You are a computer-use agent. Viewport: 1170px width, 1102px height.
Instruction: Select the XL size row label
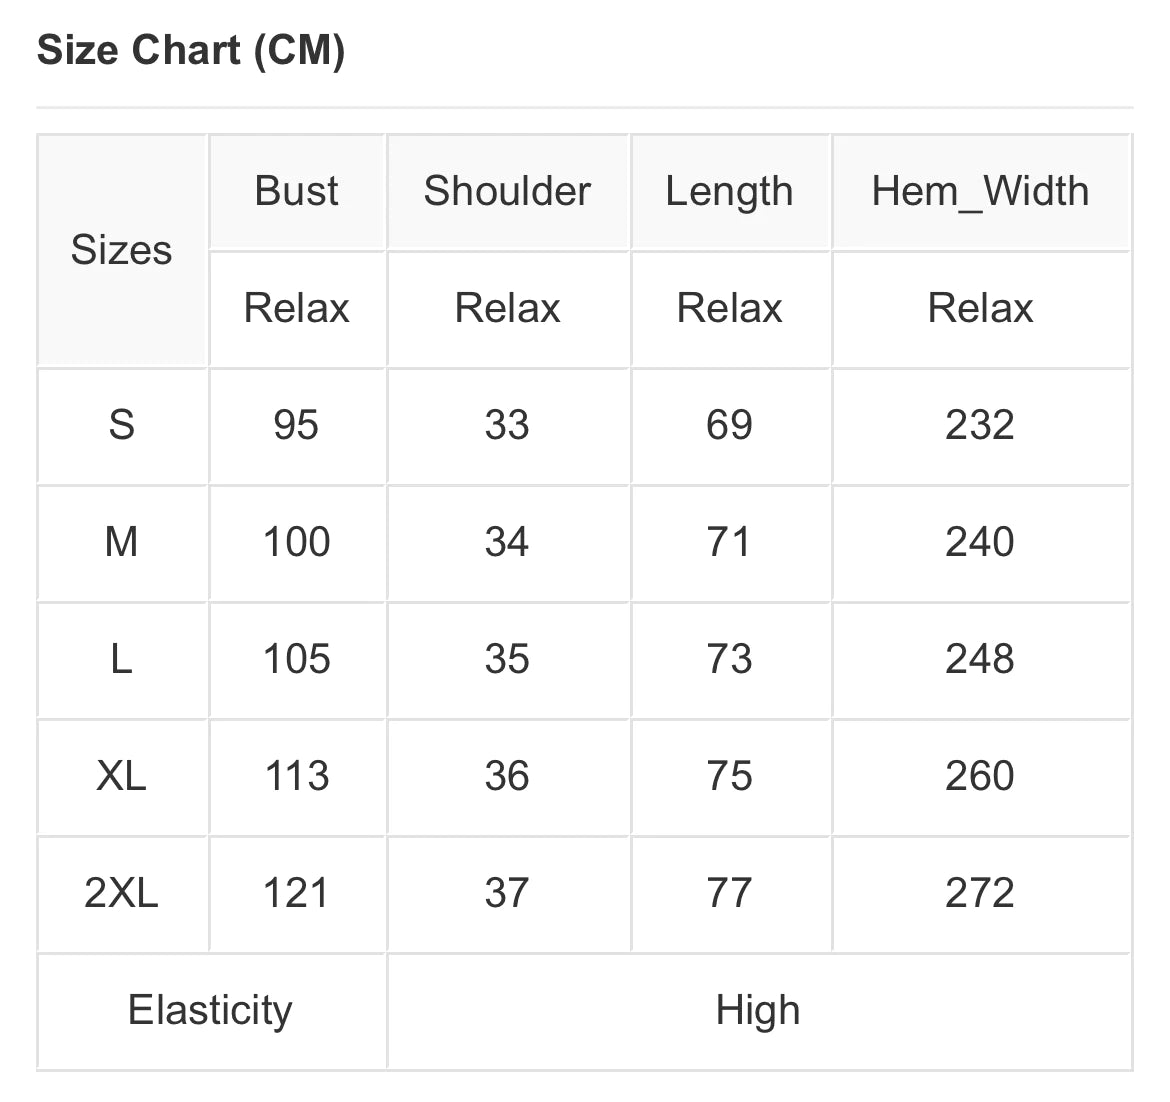click(x=121, y=776)
